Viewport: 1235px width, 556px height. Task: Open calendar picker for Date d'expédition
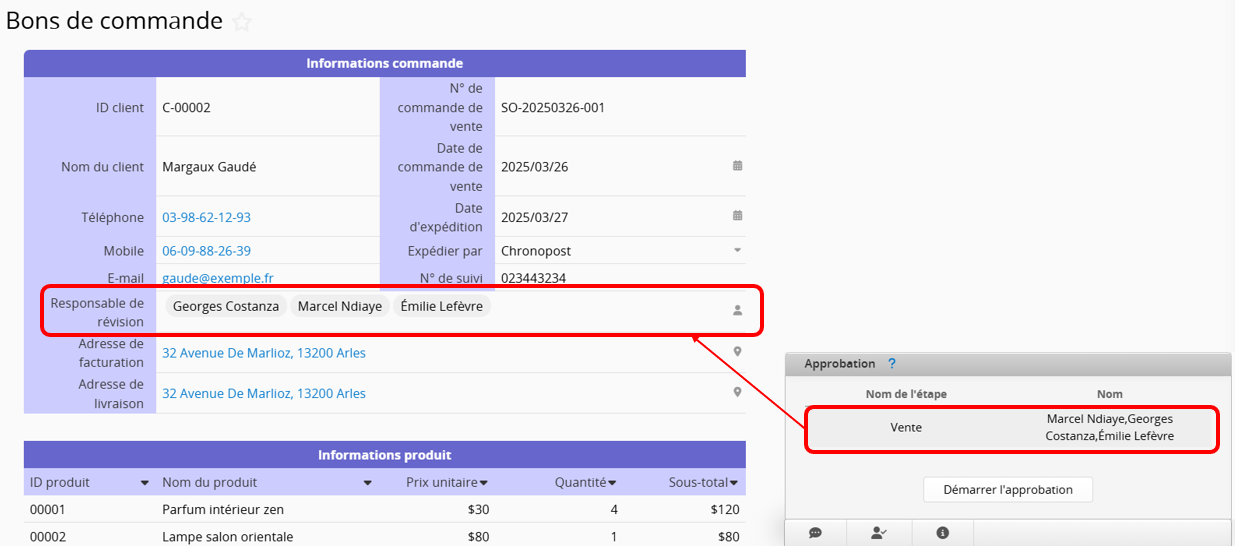point(737,216)
